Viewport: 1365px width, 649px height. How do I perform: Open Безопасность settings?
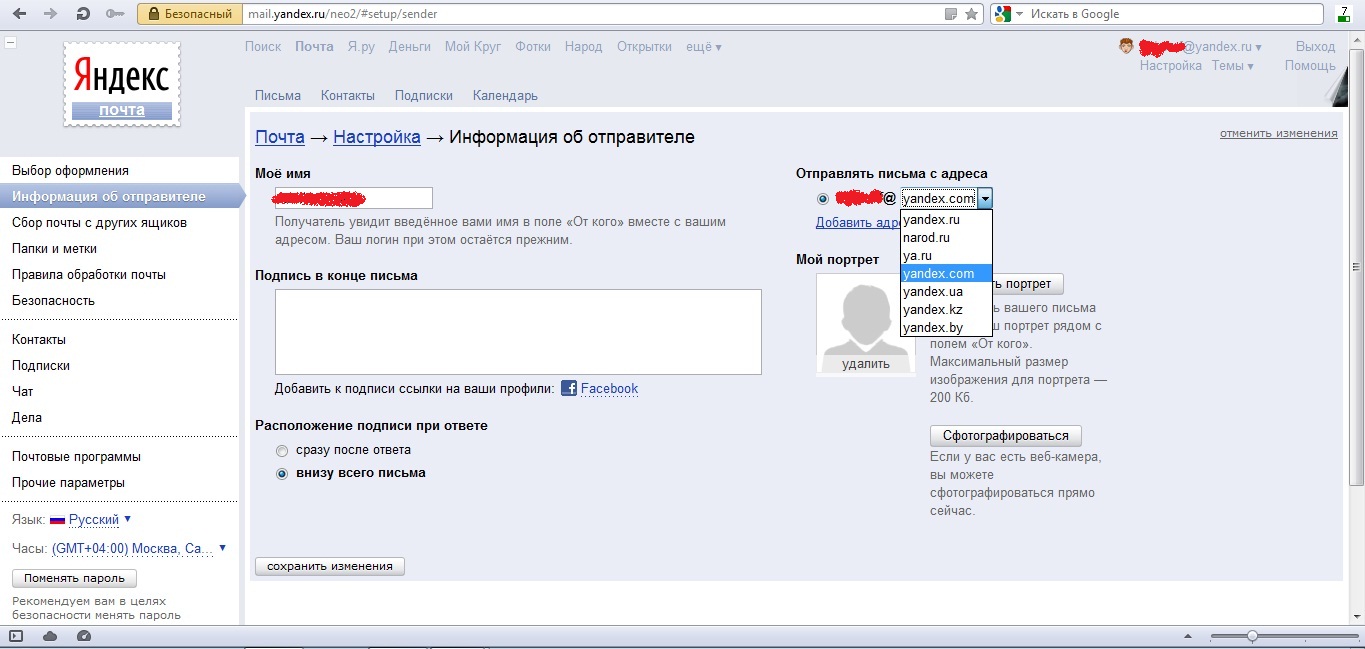(x=53, y=301)
